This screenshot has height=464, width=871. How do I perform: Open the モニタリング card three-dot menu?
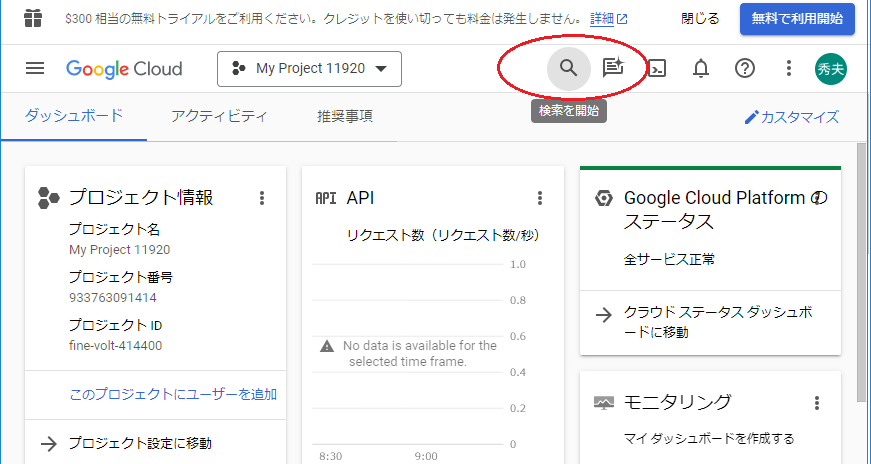817,403
